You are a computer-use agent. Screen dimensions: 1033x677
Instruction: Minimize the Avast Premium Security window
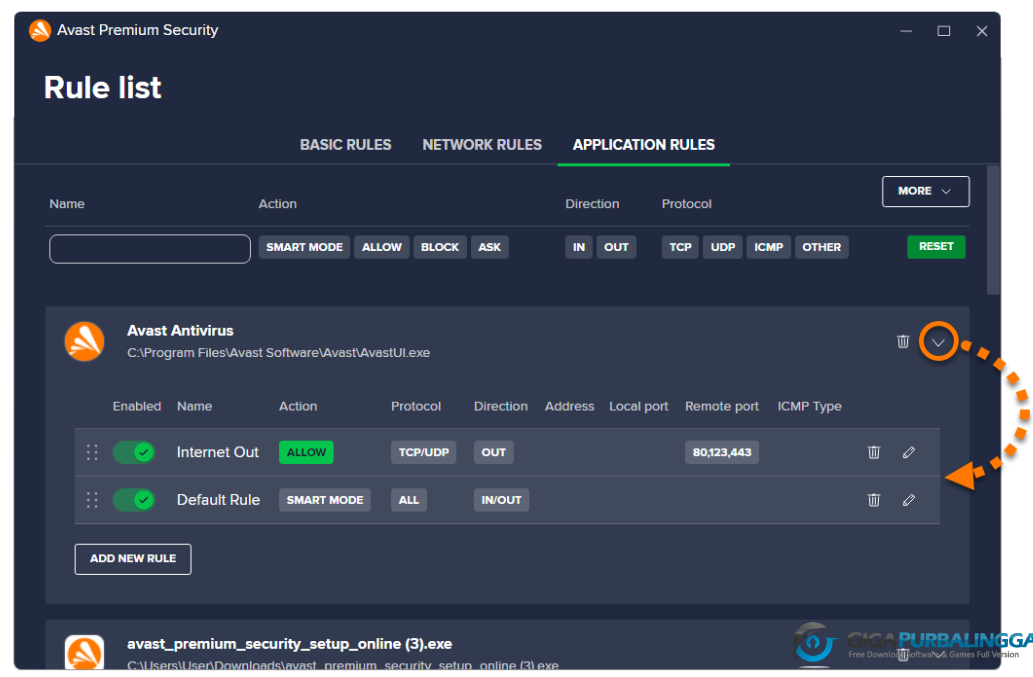(906, 31)
